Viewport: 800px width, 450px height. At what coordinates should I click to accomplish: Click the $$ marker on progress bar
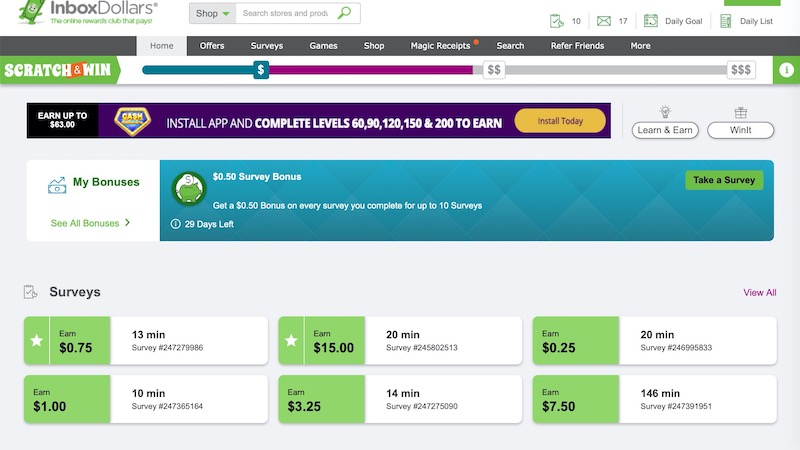pyautogui.click(x=494, y=70)
